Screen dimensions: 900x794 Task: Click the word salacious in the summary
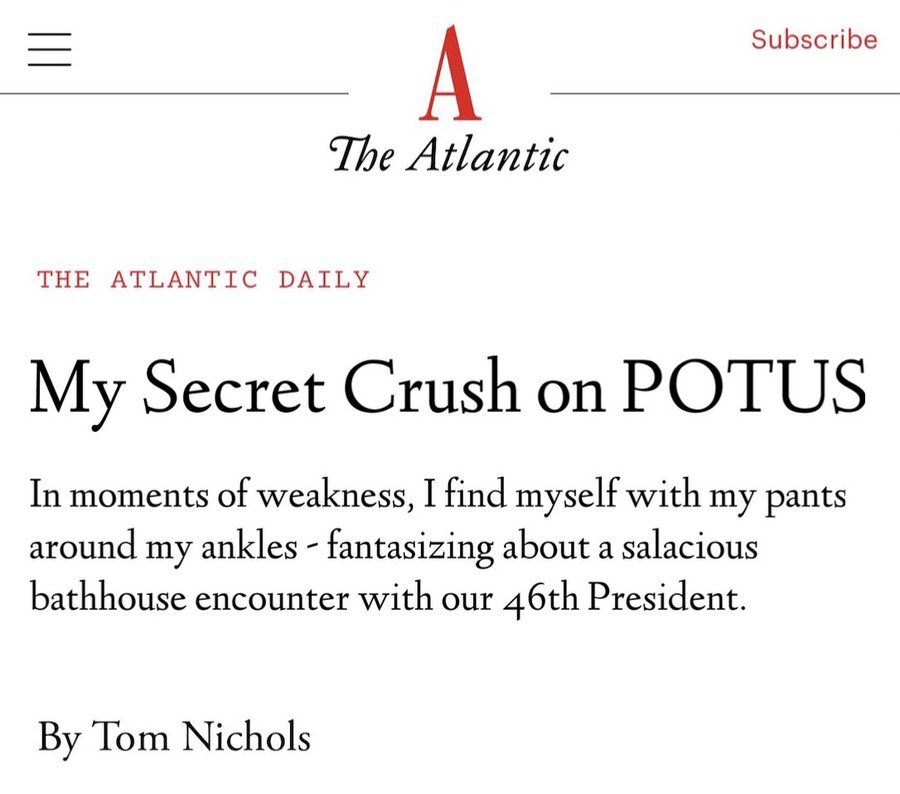tap(689, 547)
